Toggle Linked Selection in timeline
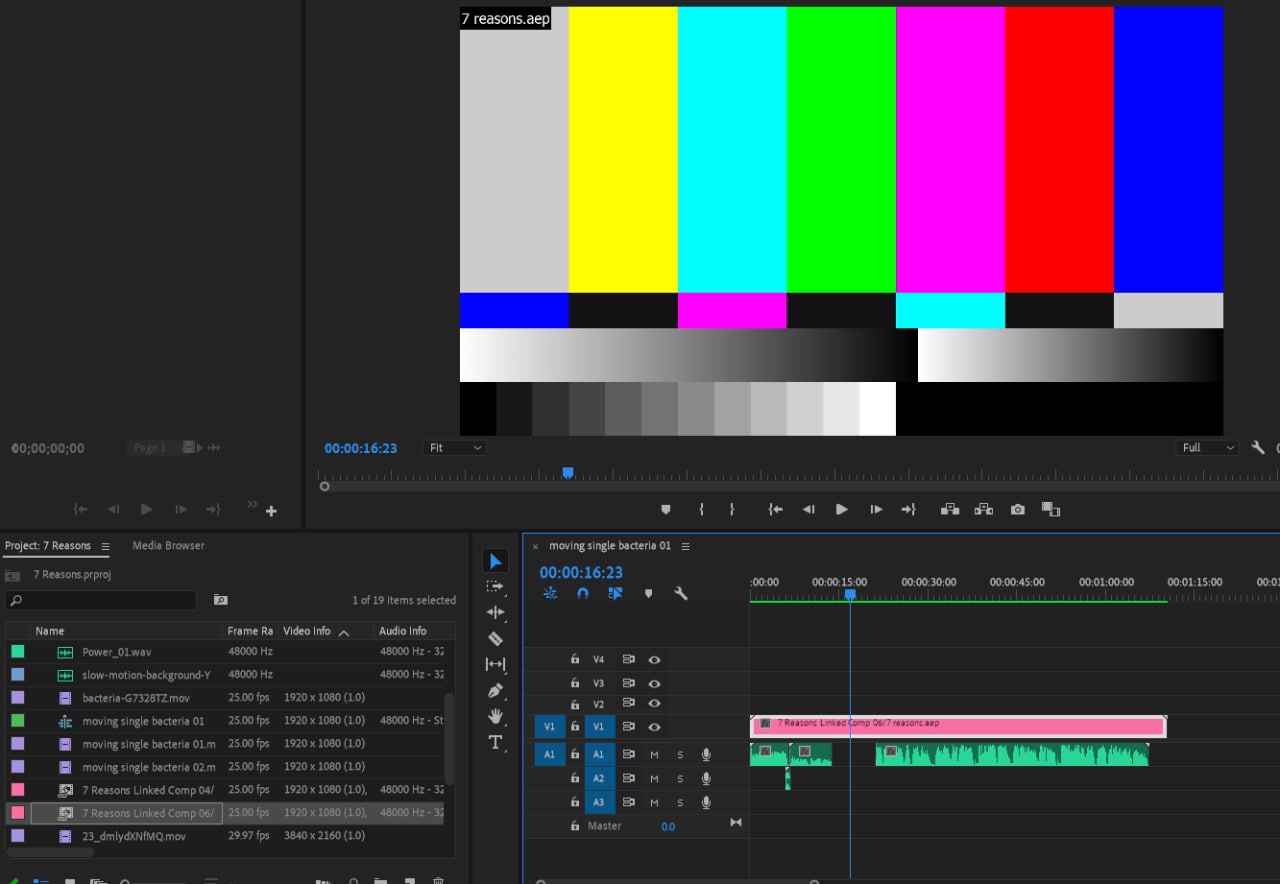 (x=615, y=593)
